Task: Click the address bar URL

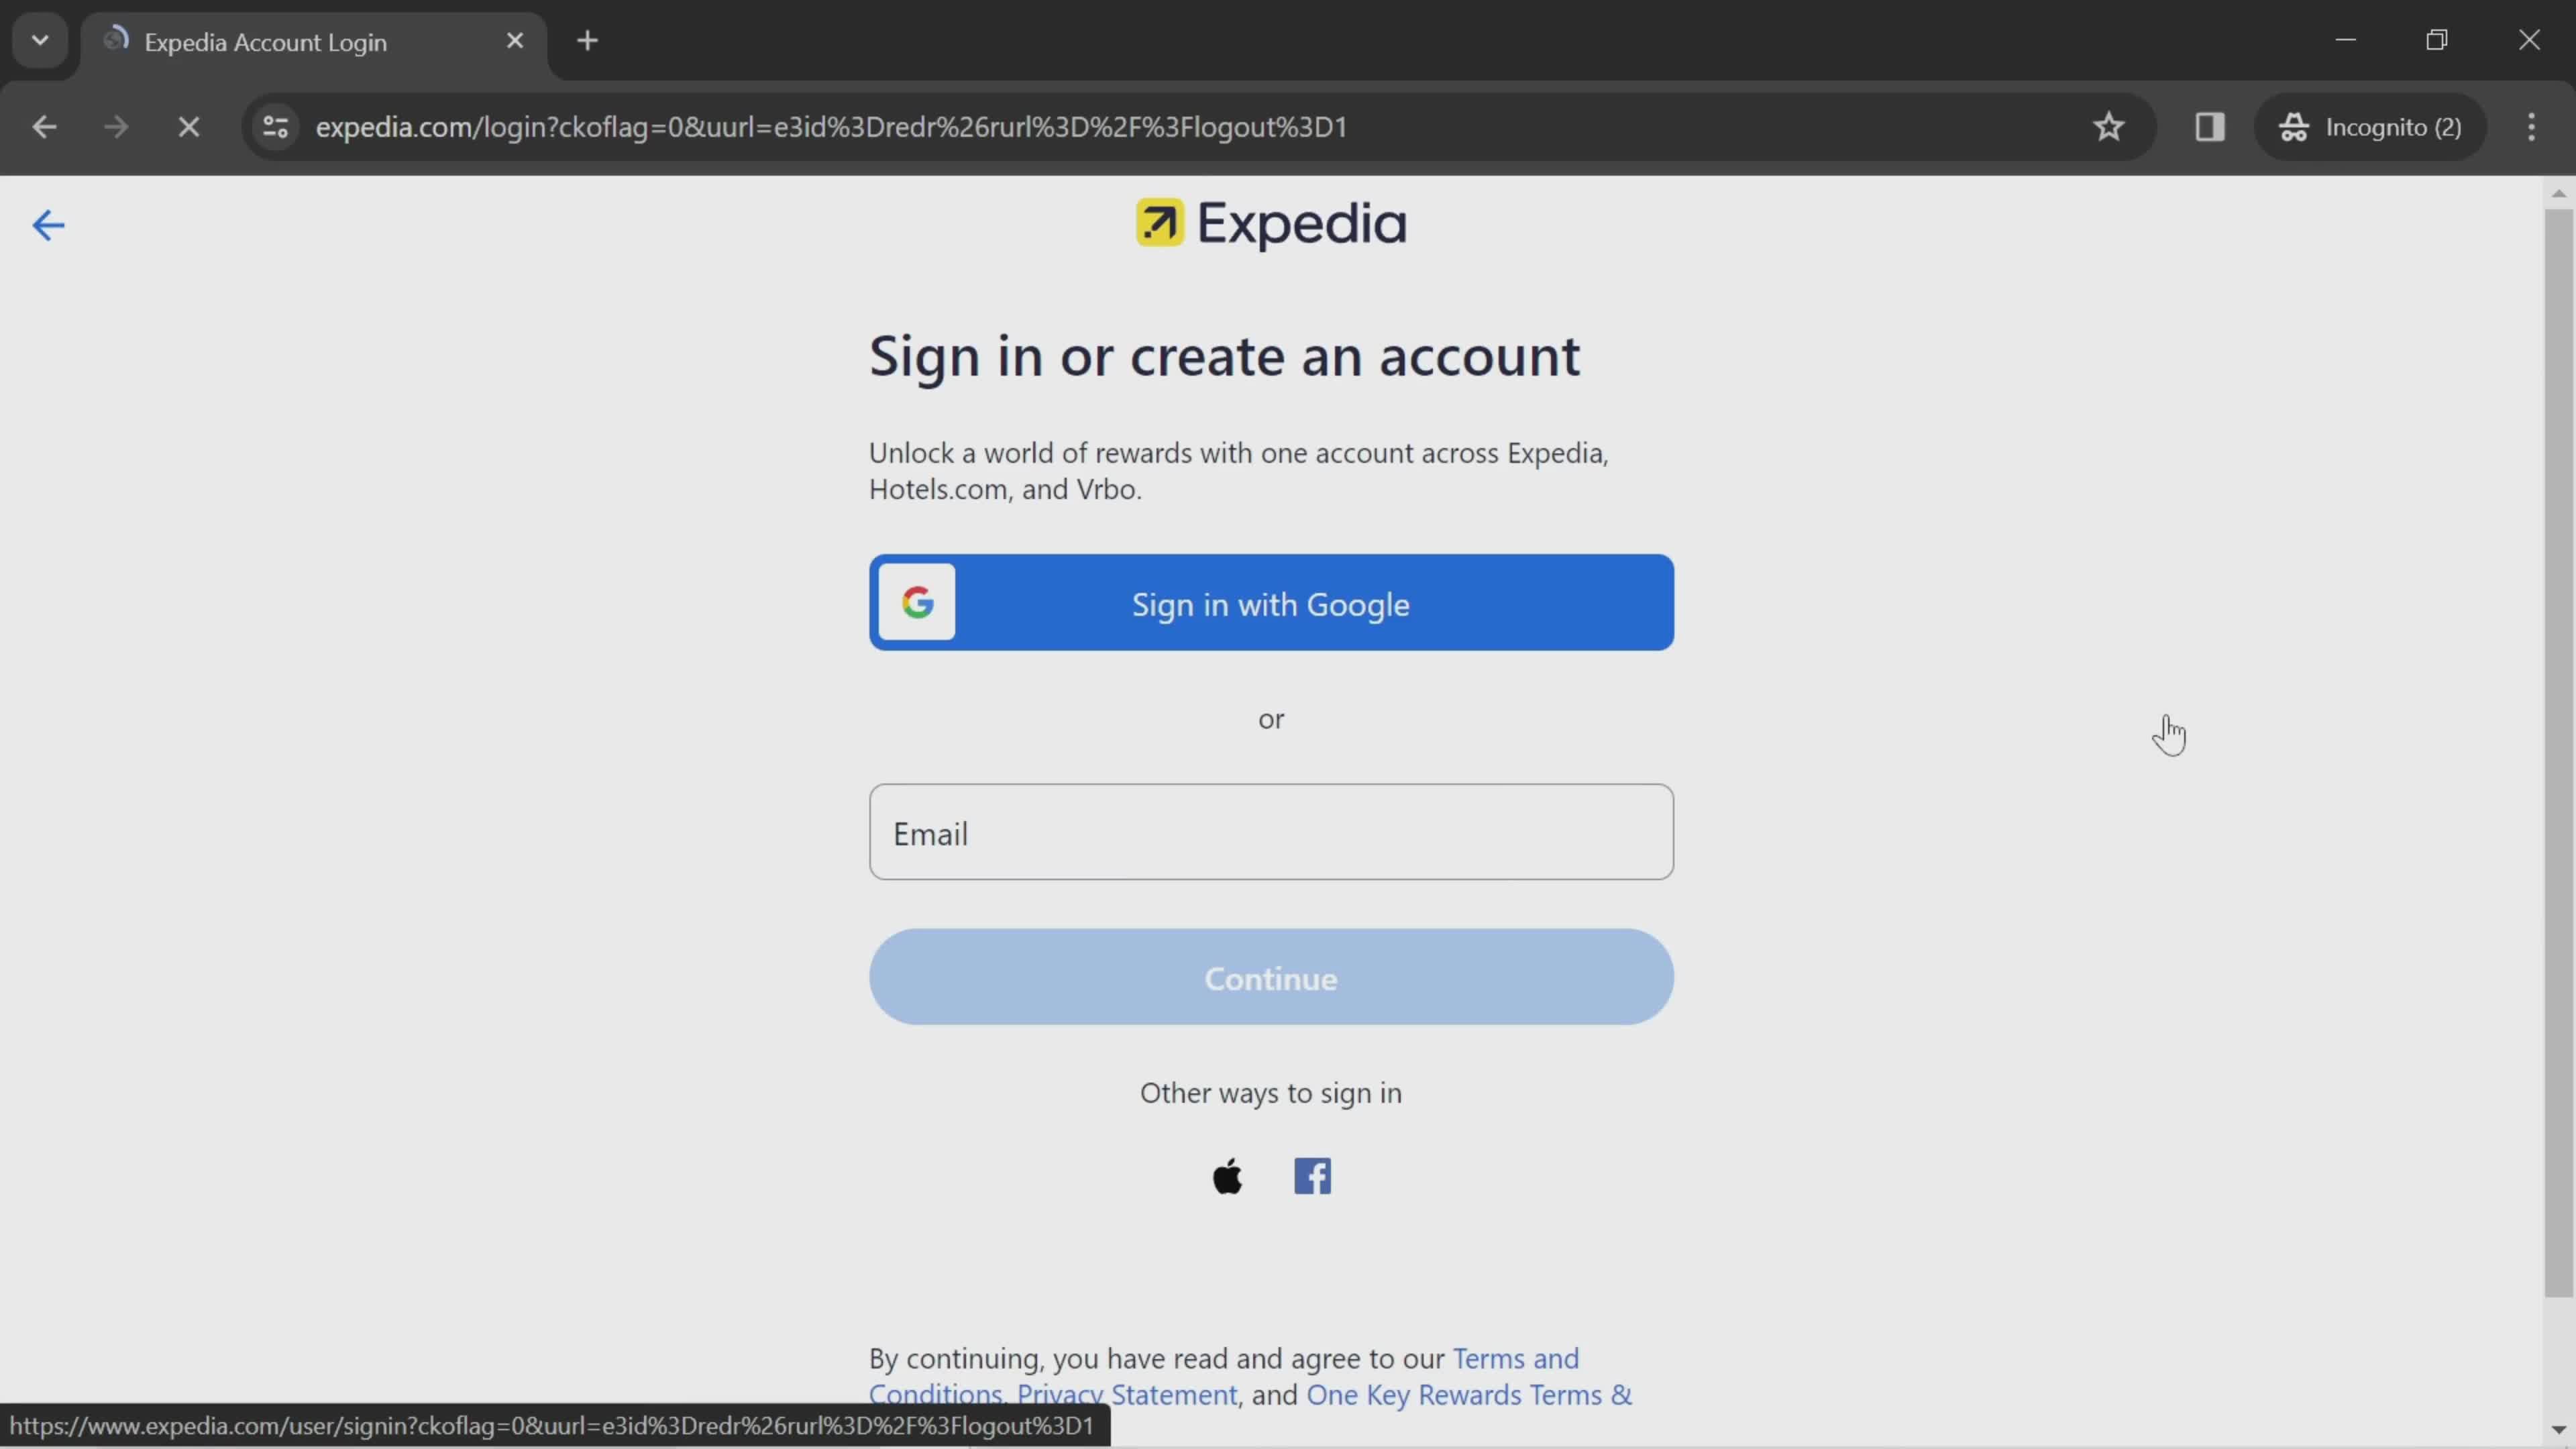Action: [x=832, y=127]
